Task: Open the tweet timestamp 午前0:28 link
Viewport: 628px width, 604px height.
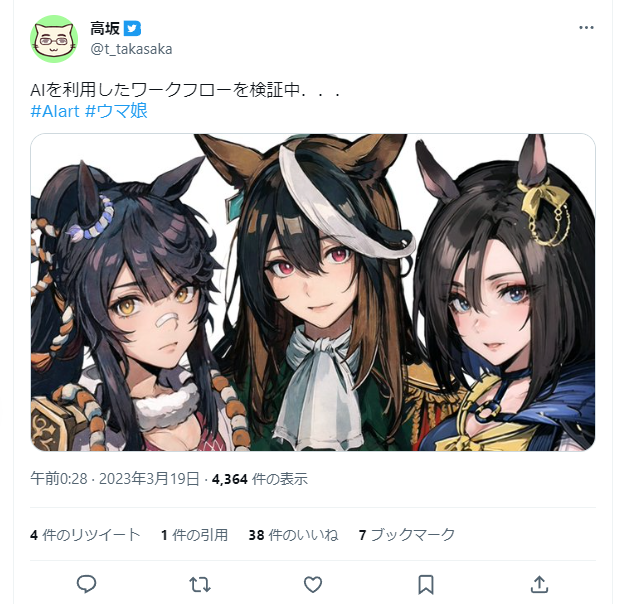Action: 115,479
